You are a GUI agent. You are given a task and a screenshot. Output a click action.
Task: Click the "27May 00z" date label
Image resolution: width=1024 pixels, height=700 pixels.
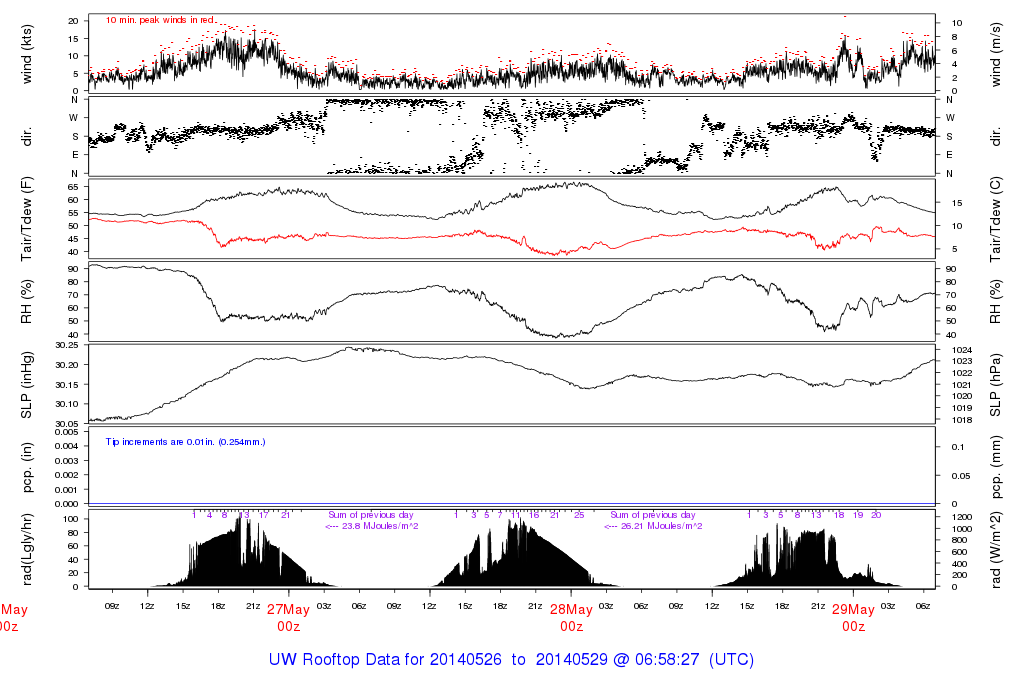click(x=288, y=618)
